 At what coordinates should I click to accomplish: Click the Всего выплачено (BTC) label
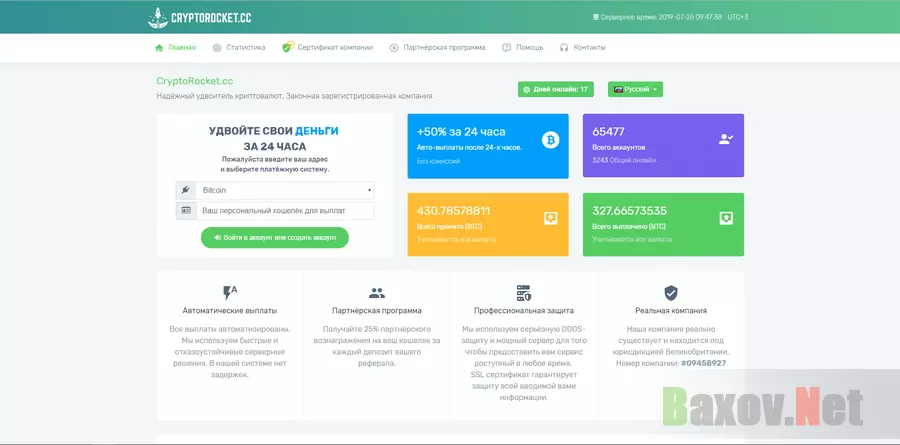629,227
